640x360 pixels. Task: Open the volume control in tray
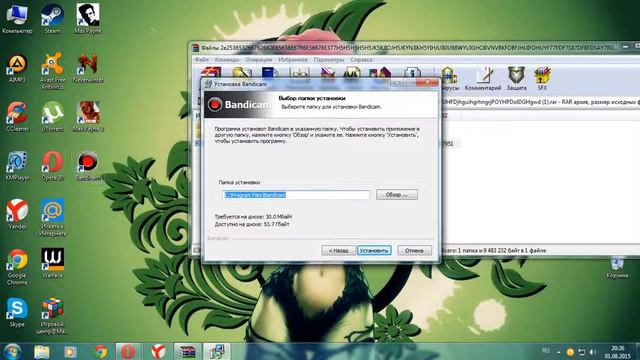tap(593, 352)
